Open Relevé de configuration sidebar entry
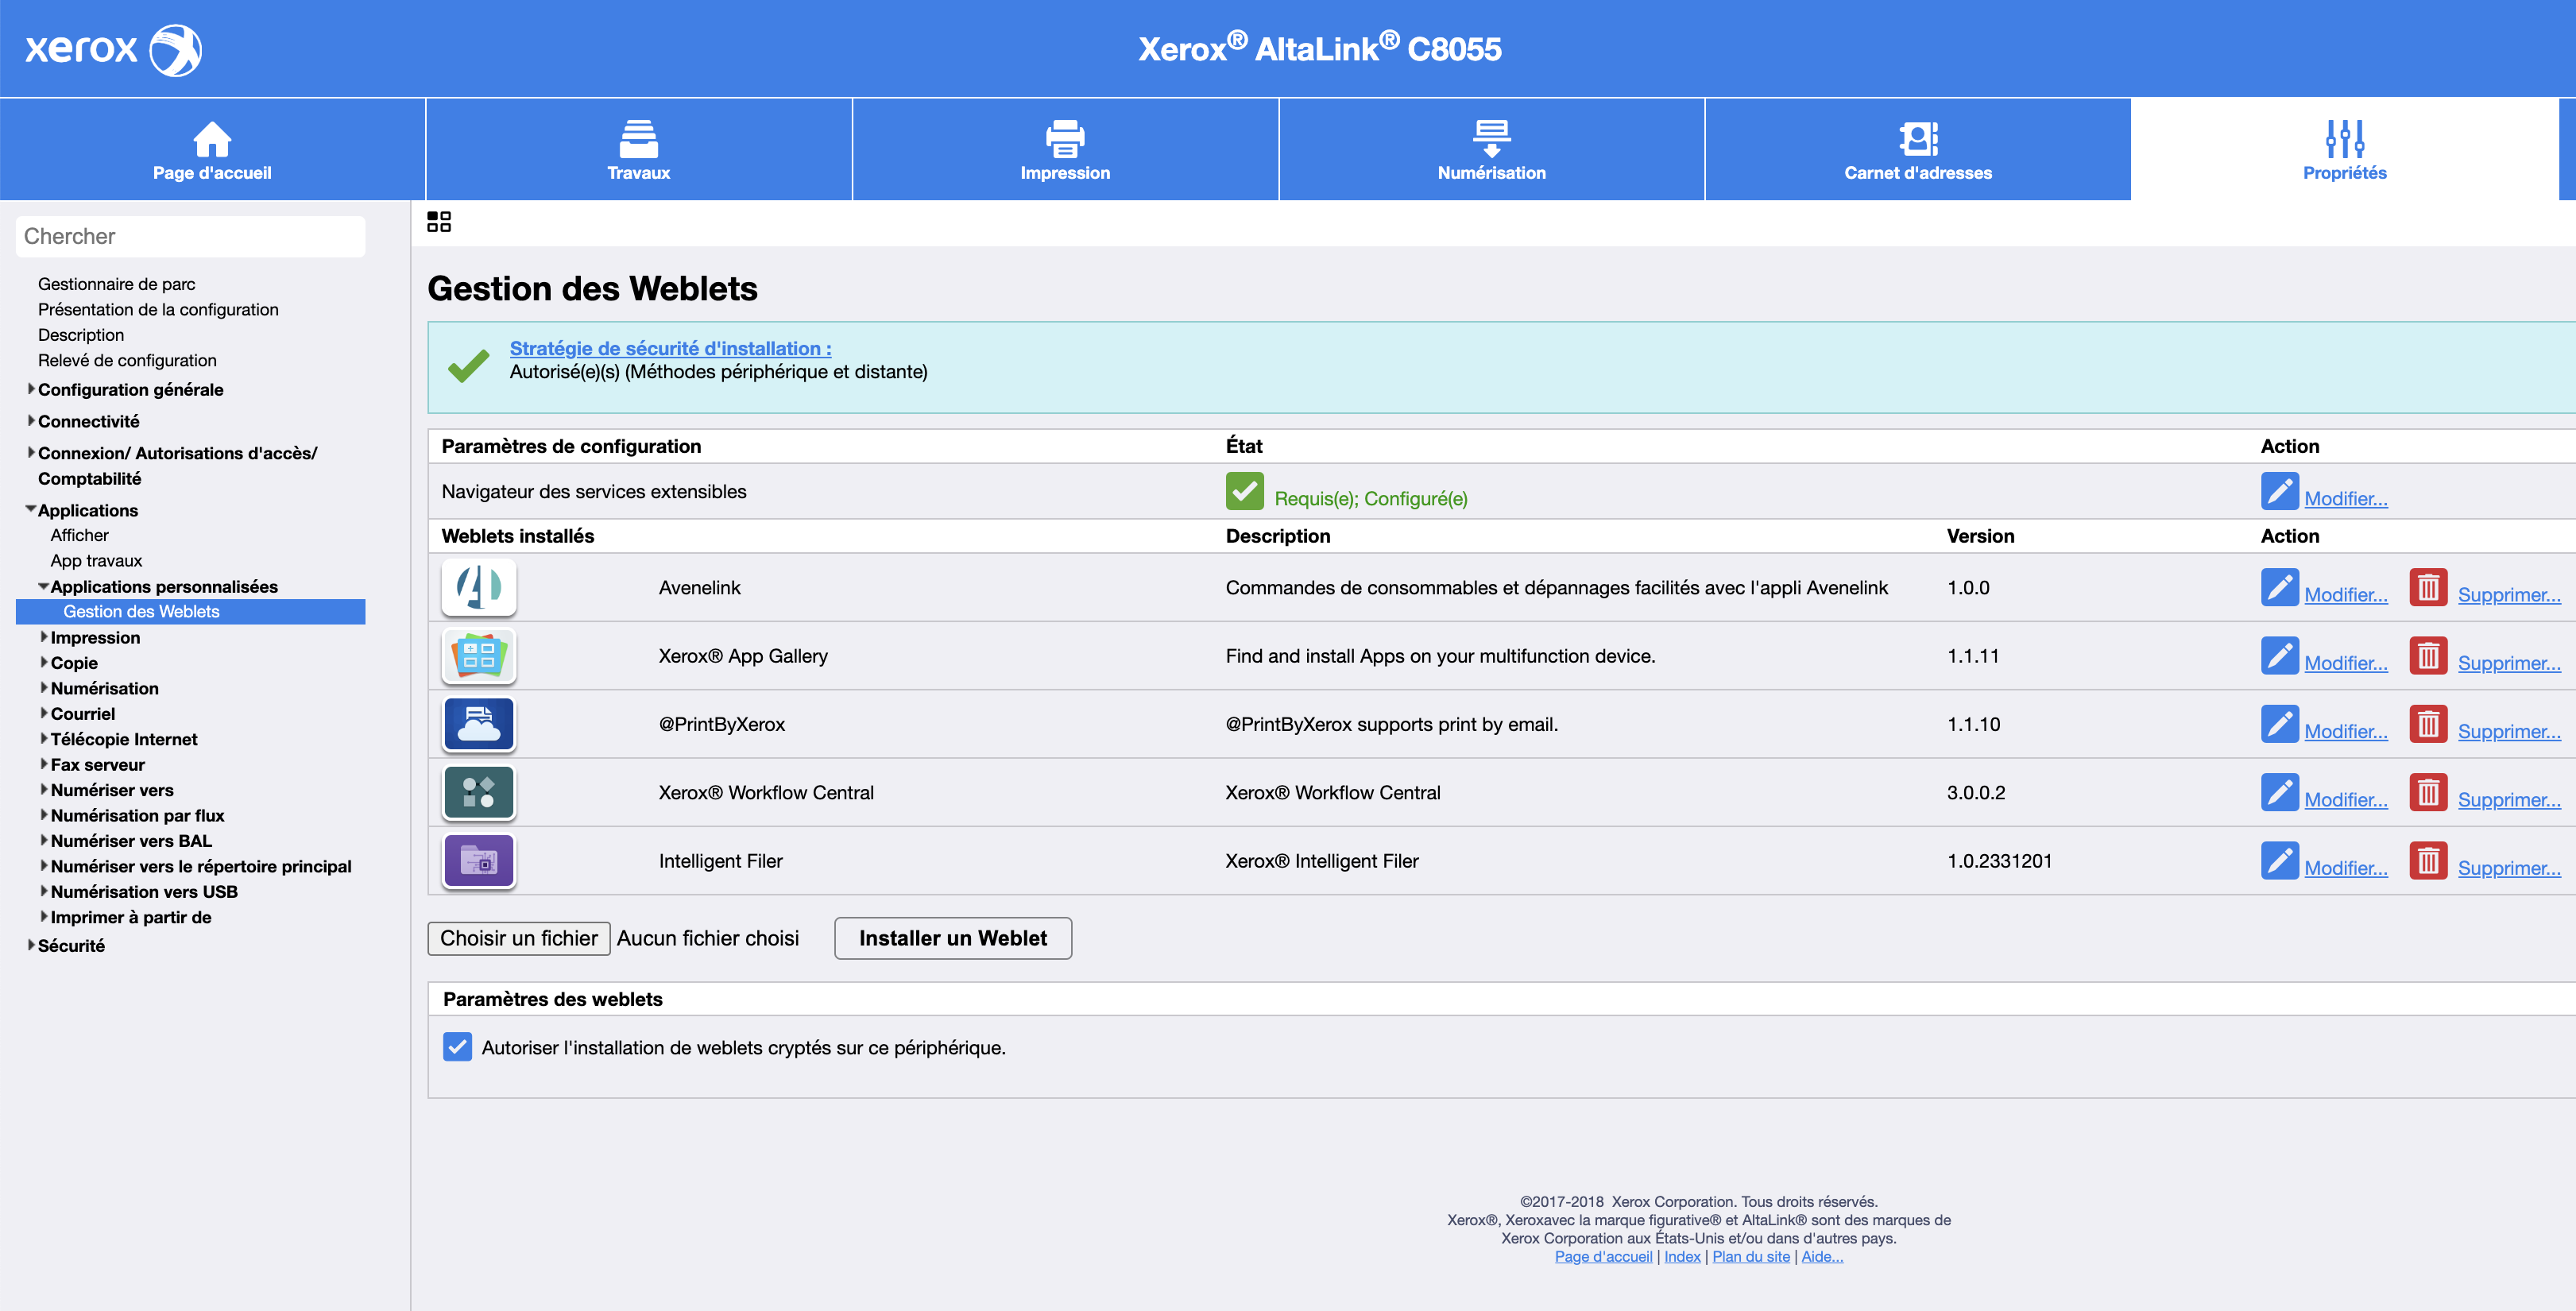The height and width of the screenshot is (1311, 2576). [127, 360]
